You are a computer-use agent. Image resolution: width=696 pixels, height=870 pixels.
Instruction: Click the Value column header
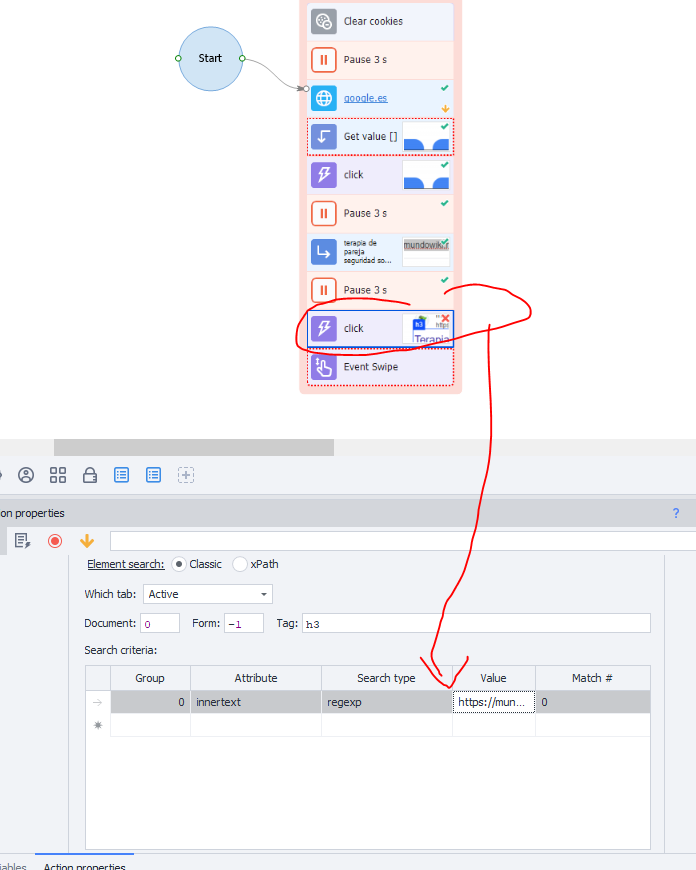(x=493, y=678)
